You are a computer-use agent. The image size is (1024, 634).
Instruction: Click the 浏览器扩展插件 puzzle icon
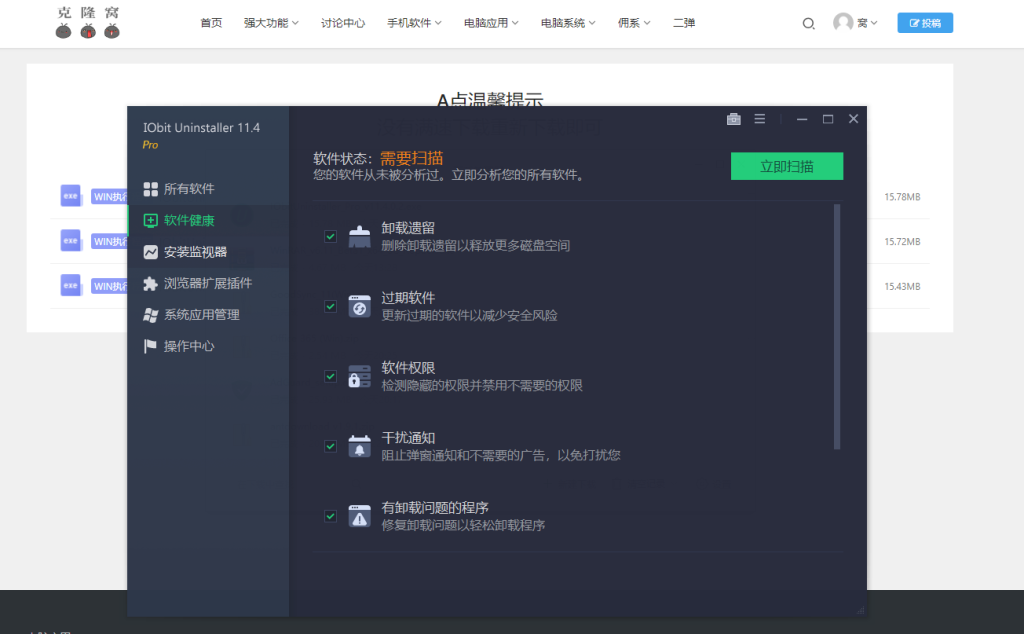point(150,283)
